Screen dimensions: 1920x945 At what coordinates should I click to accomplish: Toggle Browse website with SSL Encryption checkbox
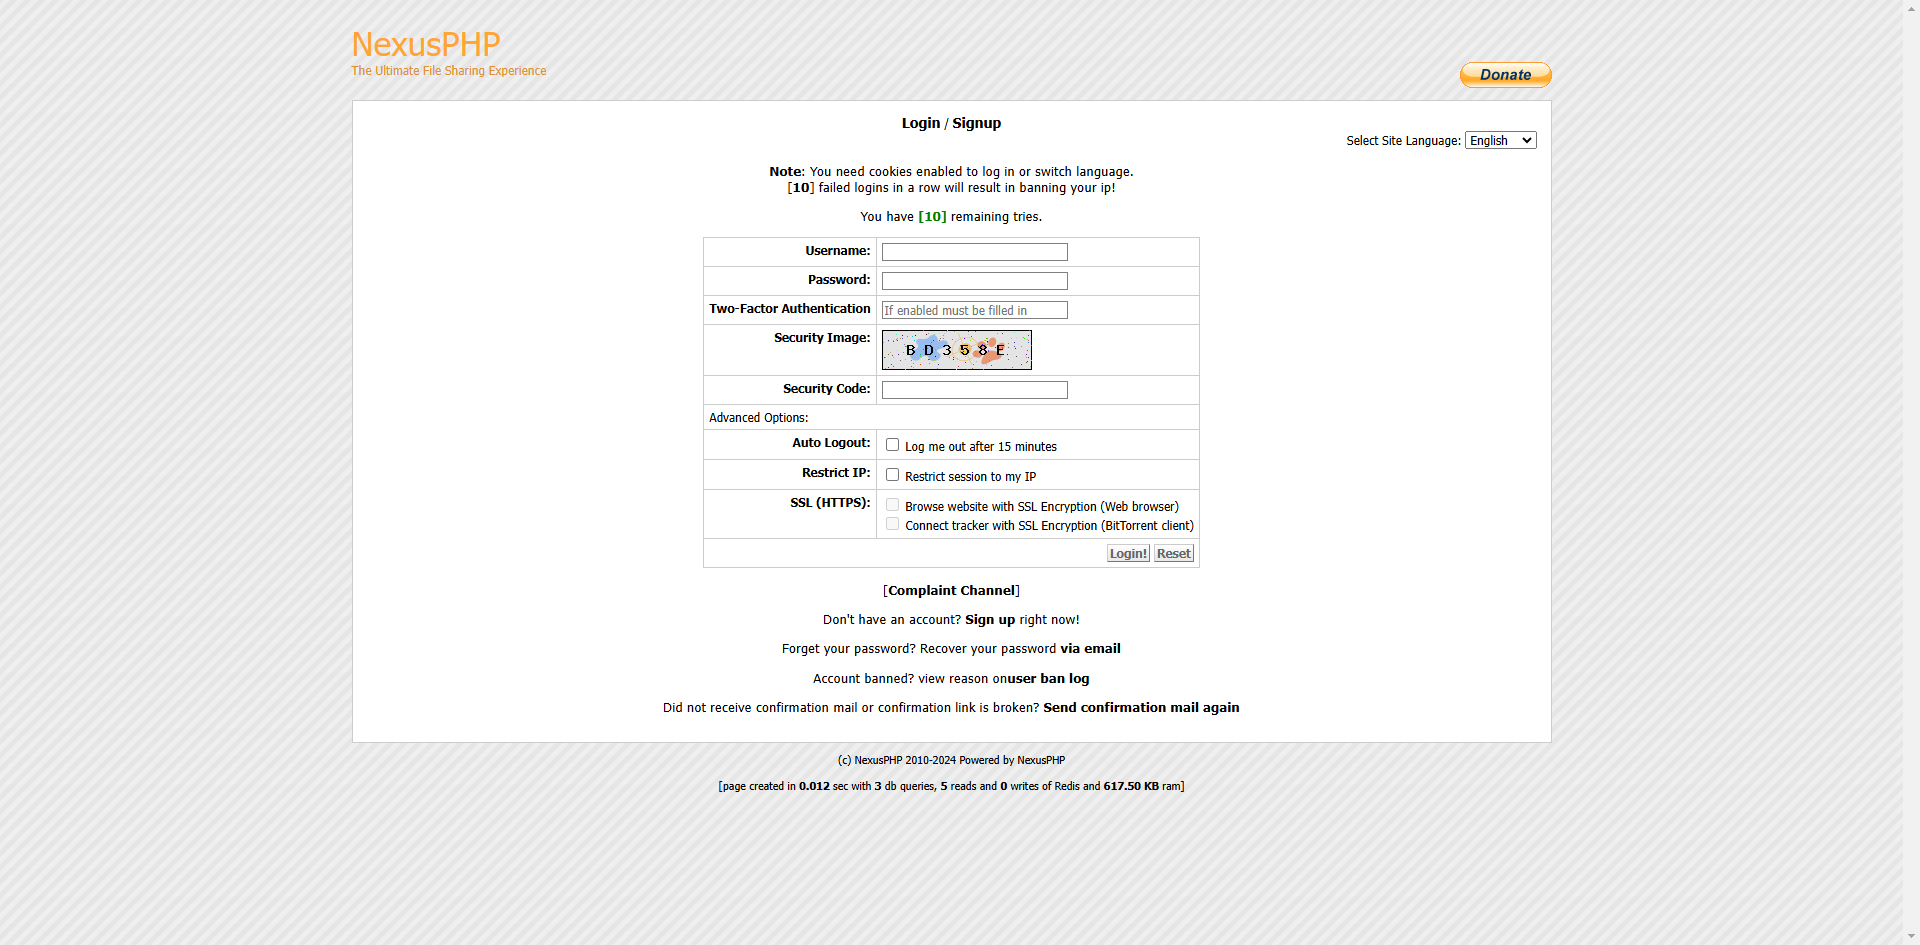(892, 505)
